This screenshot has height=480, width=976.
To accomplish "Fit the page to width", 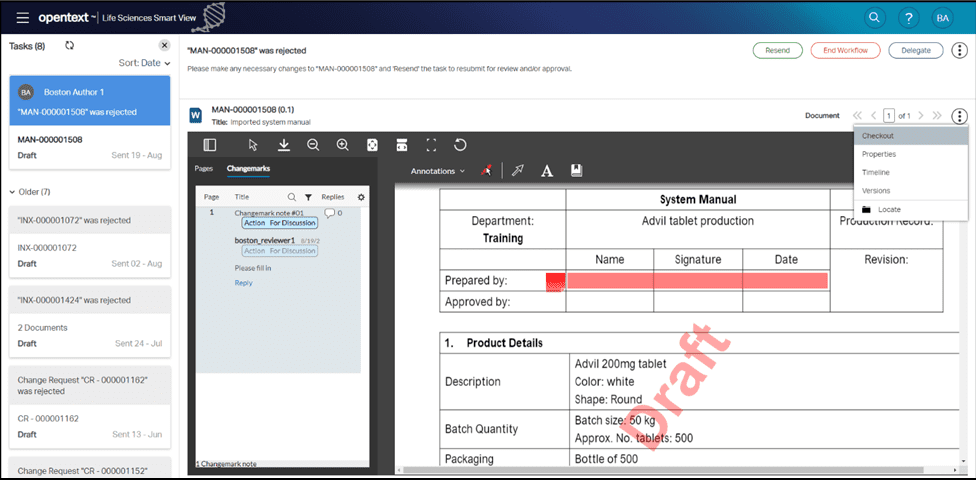I will [x=401, y=145].
